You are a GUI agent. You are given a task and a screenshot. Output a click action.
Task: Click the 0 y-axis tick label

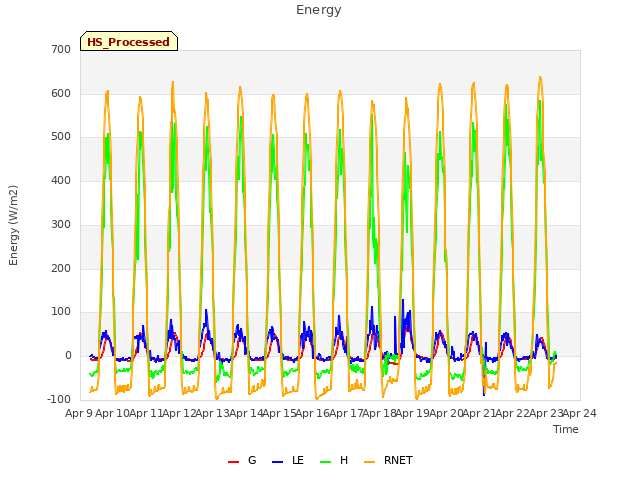coord(68,356)
